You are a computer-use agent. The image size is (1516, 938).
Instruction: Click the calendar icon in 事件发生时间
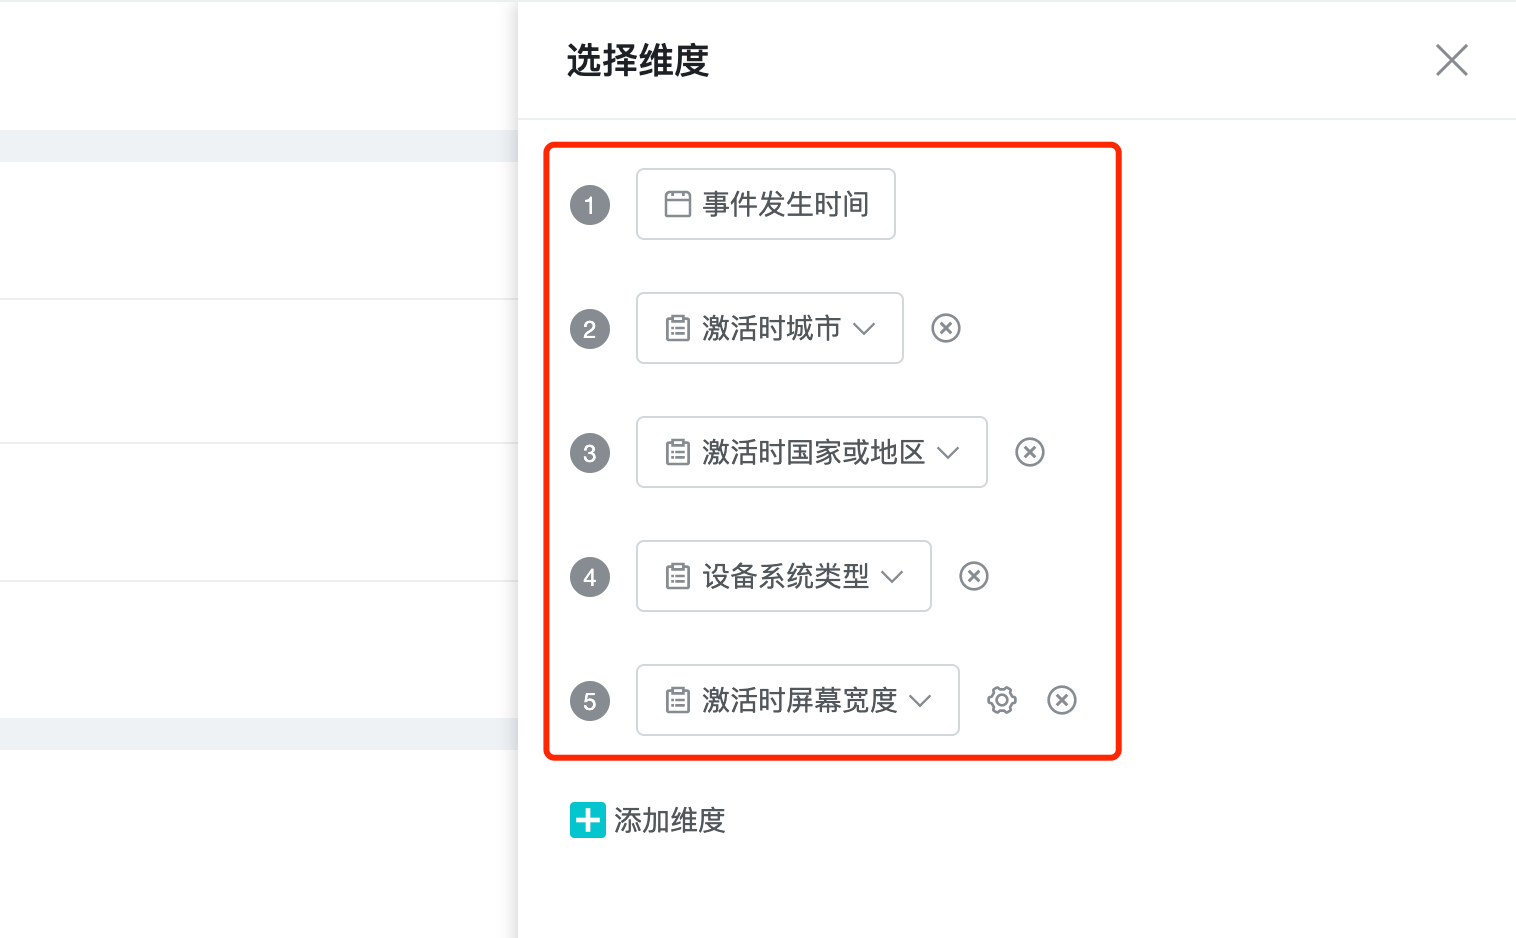point(678,204)
